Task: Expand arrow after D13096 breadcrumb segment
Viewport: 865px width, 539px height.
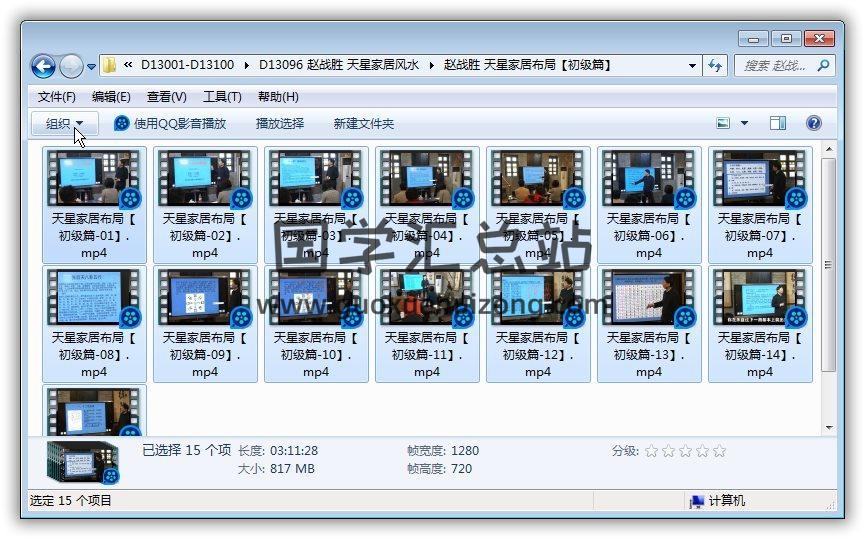Action: click(x=431, y=65)
